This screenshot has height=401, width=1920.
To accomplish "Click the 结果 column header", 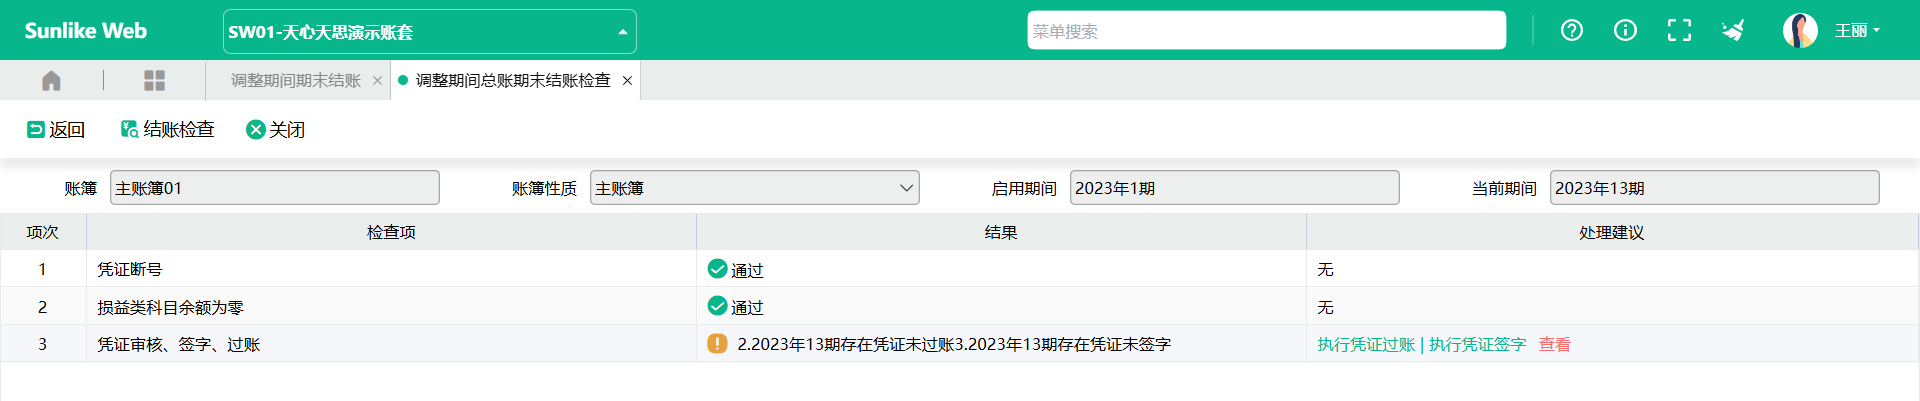I will [1001, 232].
